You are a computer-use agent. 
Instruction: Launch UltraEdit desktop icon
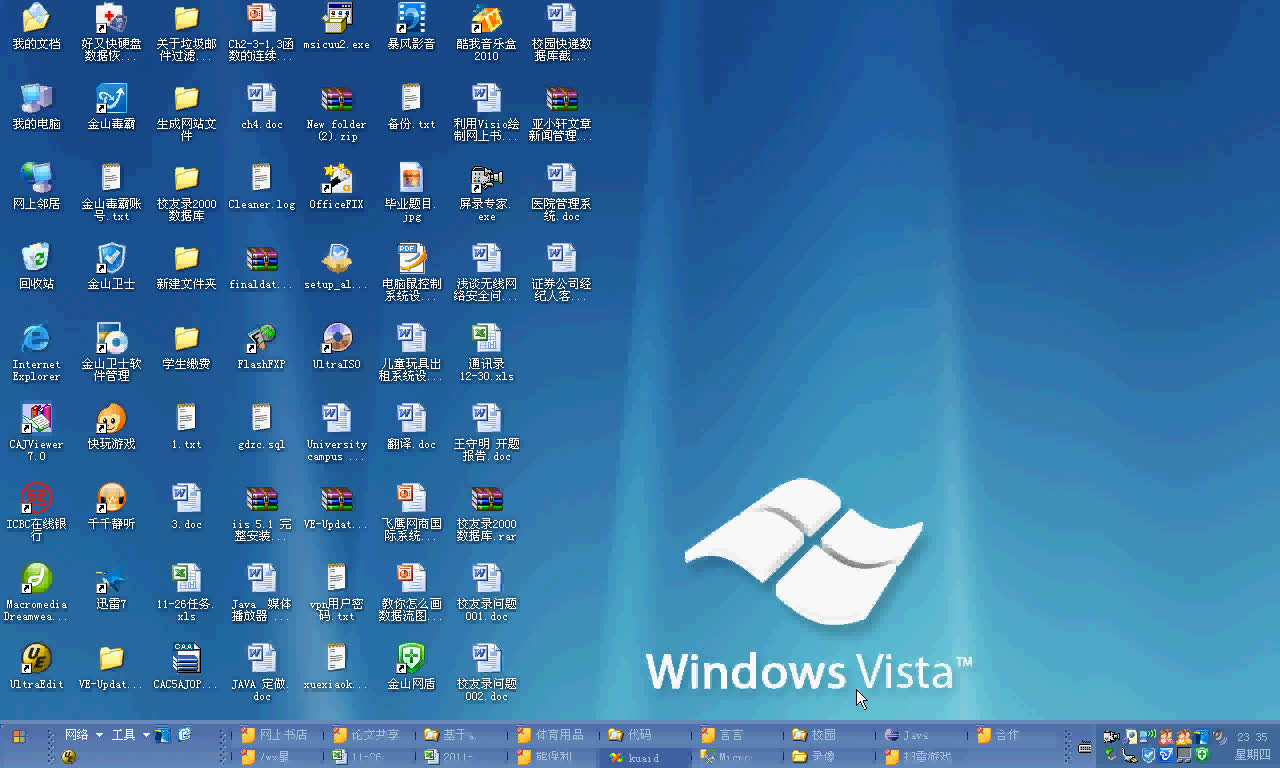[x=36, y=668]
